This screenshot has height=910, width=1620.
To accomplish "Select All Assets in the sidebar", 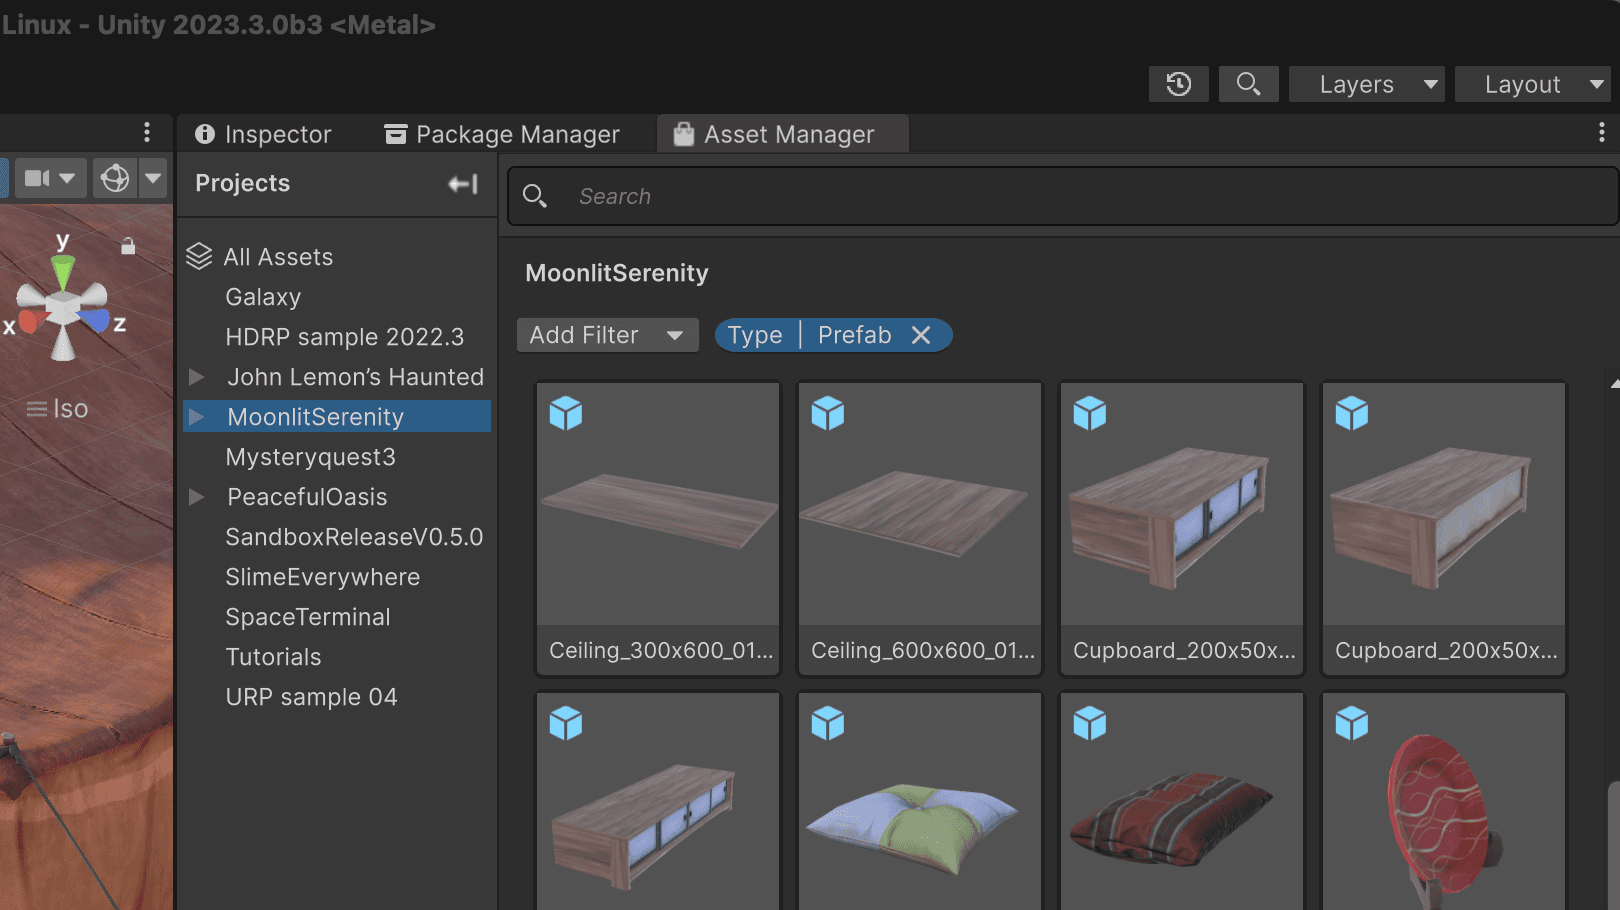I will click(x=278, y=256).
